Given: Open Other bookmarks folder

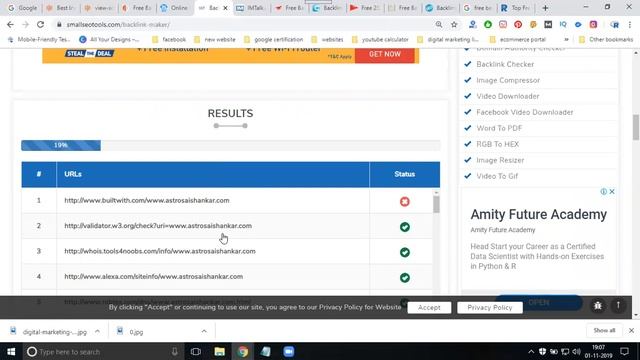Looking at the screenshot, I should click(x=606, y=40).
